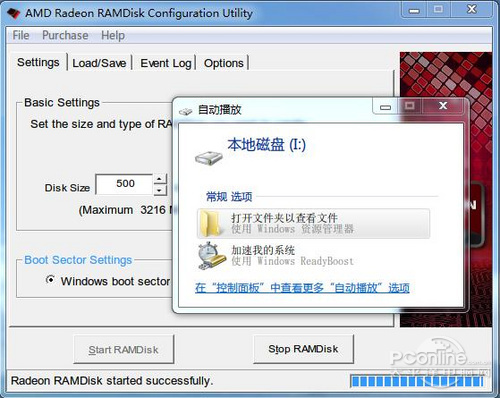Open the Purchase menu

[x=65, y=35]
